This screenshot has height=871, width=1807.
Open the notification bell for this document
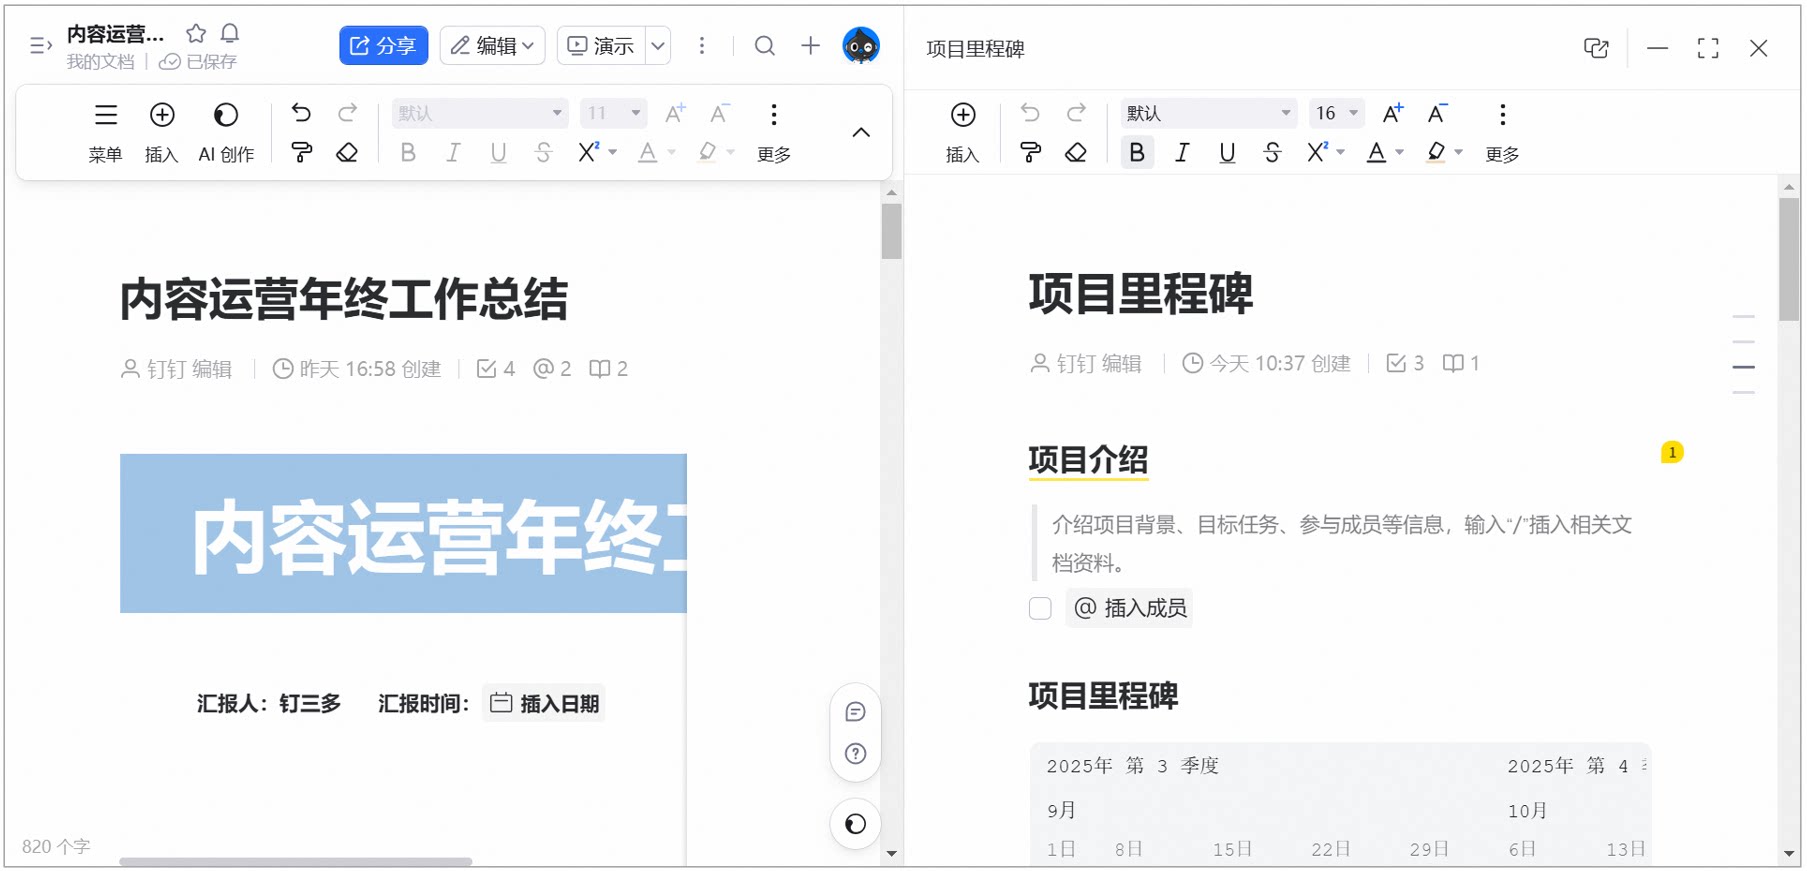click(x=230, y=33)
